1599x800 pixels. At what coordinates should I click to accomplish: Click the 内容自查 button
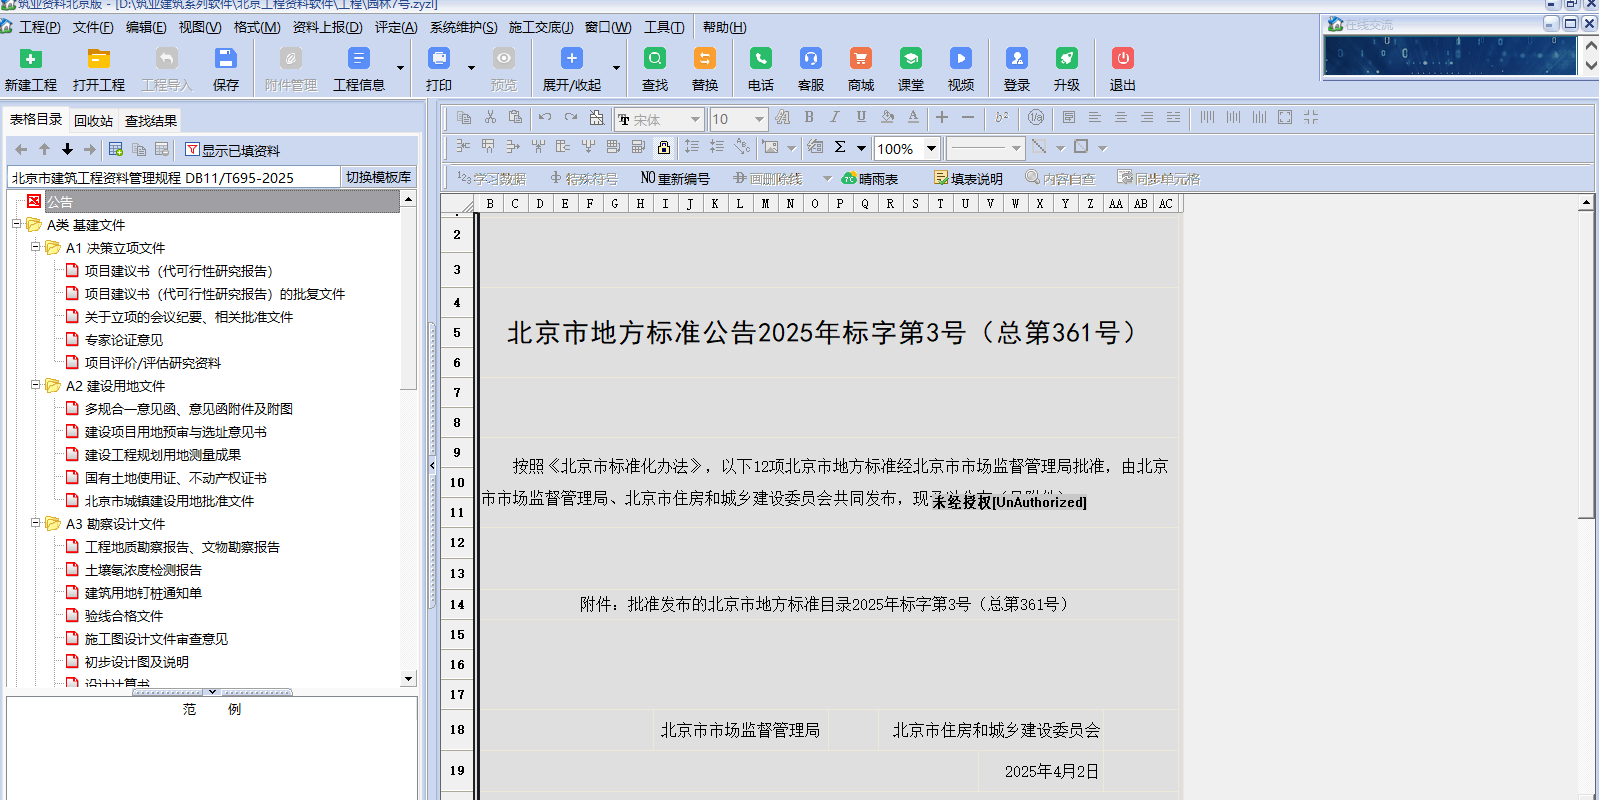tap(1060, 179)
